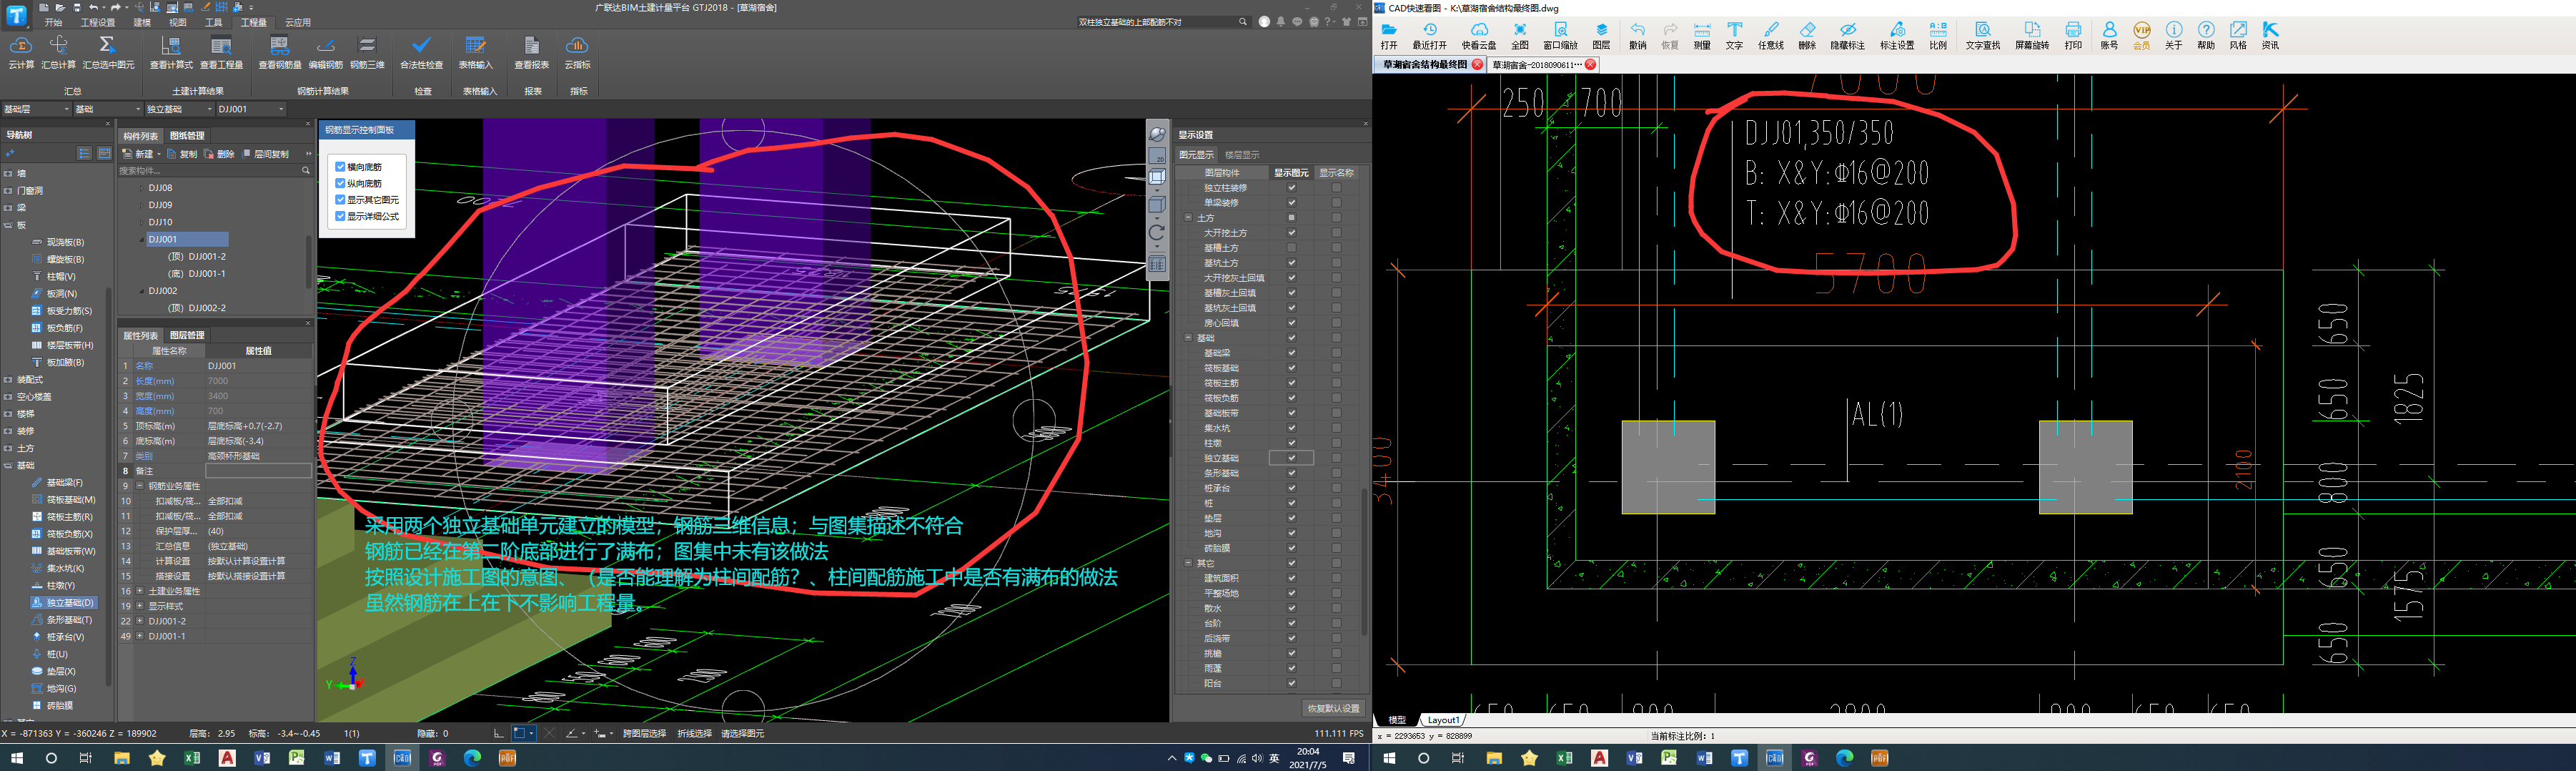This screenshot has height=771, width=2576.
Task: Toggle 显示详细公式 checkbox
Action: (340, 216)
